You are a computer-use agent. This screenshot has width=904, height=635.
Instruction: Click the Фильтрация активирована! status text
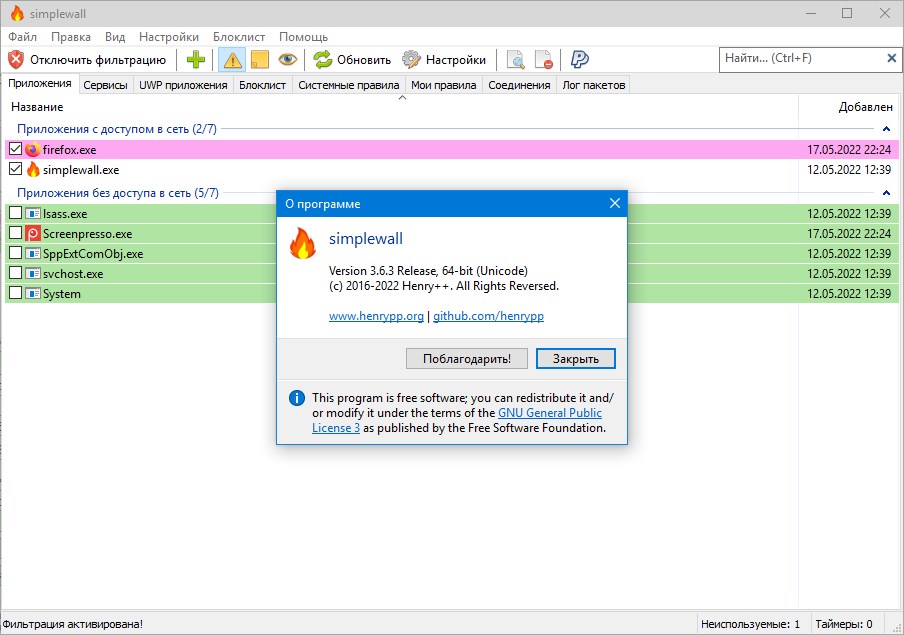coord(73,624)
